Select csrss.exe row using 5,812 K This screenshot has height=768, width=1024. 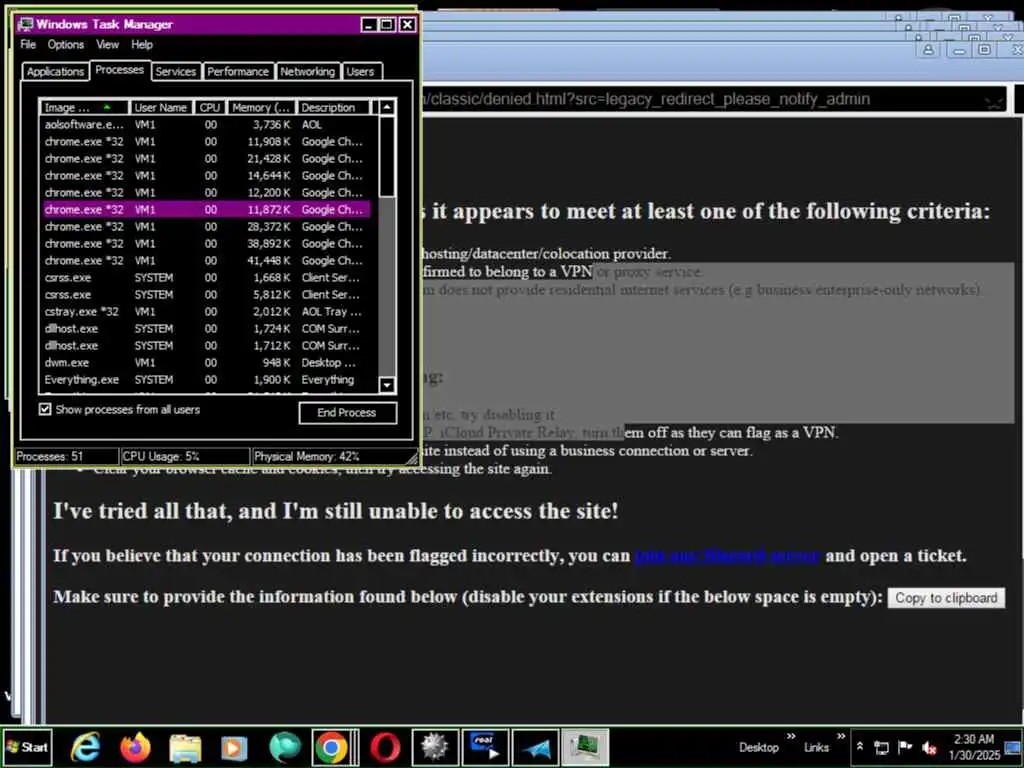point(206,295)
